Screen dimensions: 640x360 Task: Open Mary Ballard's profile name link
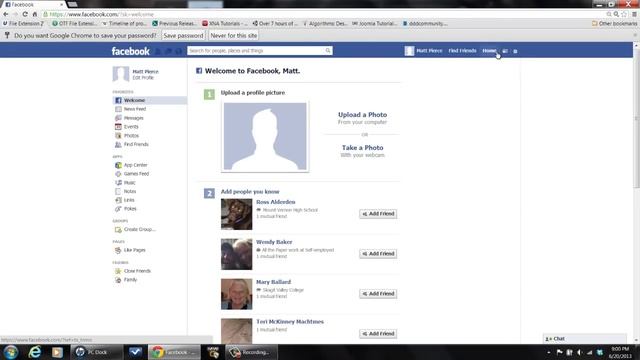(x=273, y=282)
